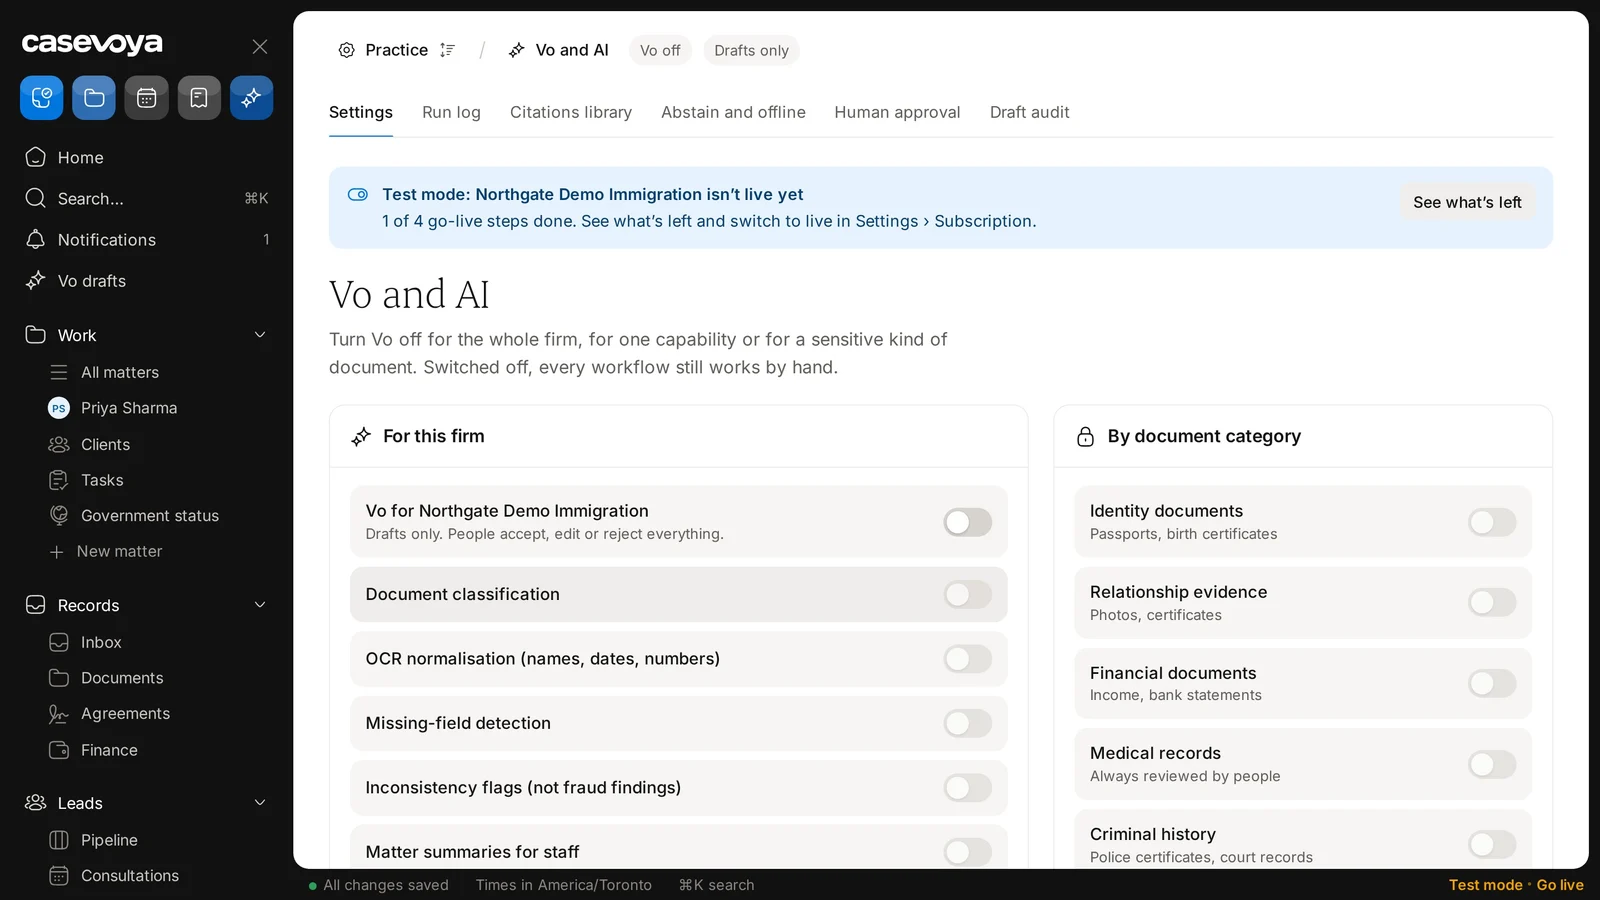The height and width of the screenshot is (900, 1600).
Task: Open the Tasks icon under Work
Action: [59, 480]
